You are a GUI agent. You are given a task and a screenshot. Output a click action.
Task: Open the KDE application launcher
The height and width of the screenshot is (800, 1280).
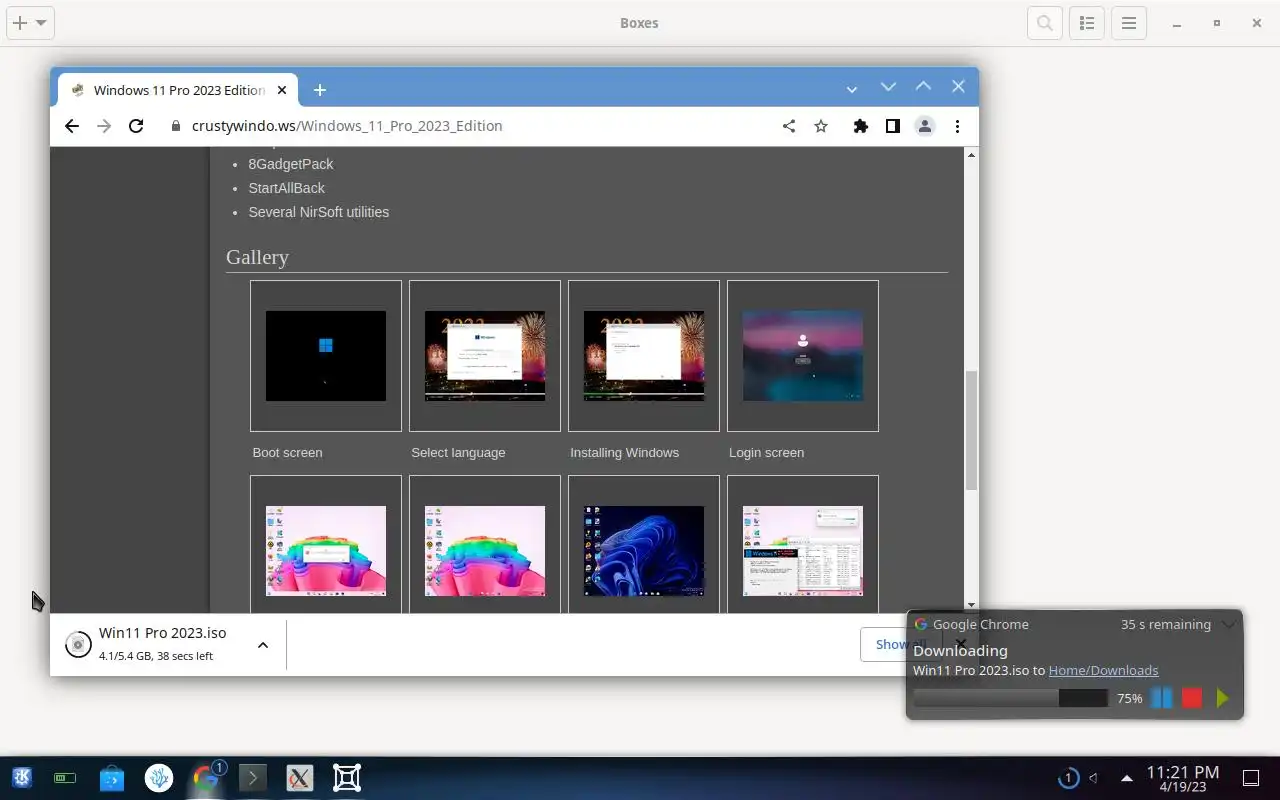coord(21,777)
